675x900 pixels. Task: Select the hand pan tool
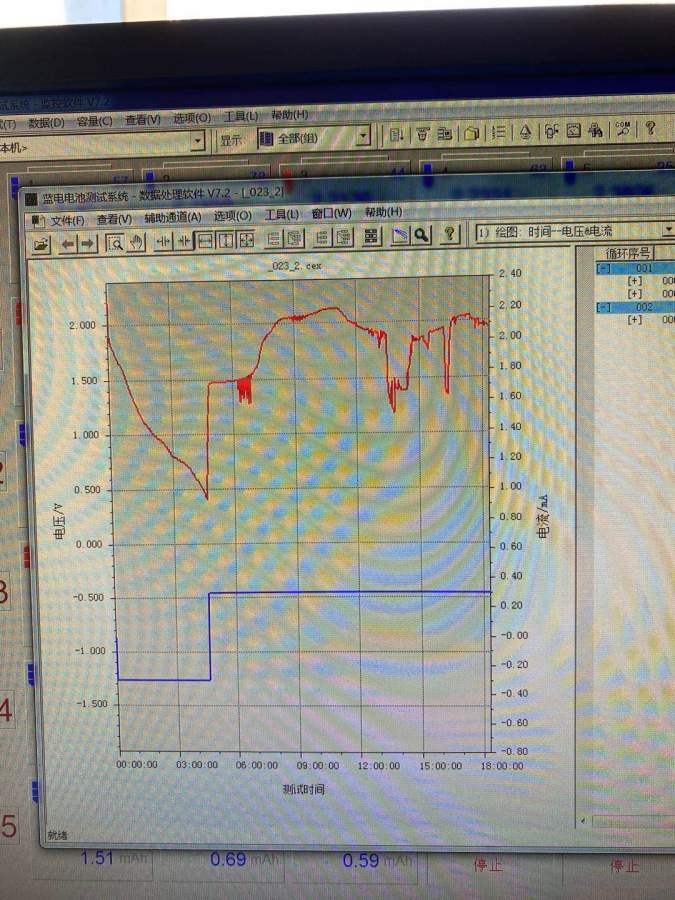point(136,240)
